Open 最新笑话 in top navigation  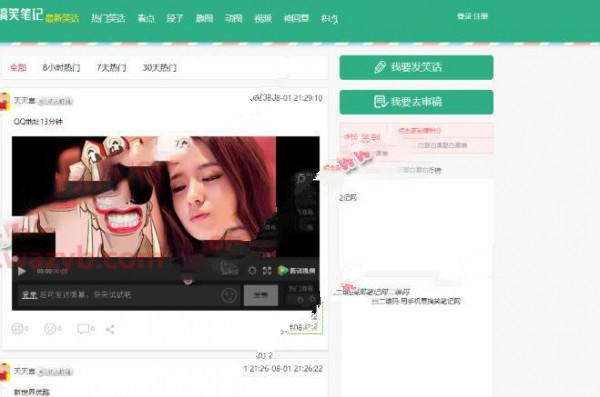tap(62, 18)
